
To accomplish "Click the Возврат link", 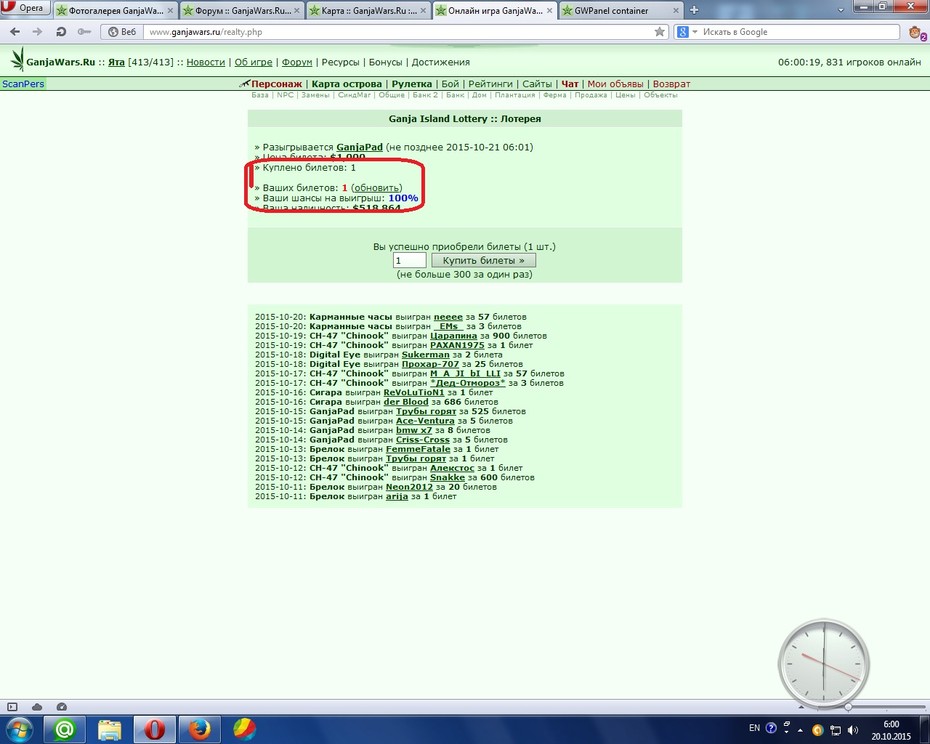I will [x=671, y=84].
